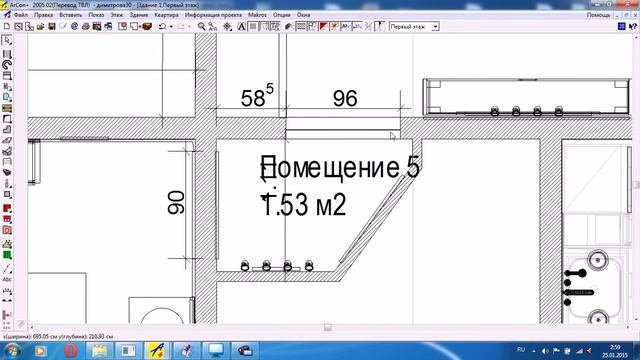Select the Abc text tool
Screen dimensions: 640x360
pos(7,280)
